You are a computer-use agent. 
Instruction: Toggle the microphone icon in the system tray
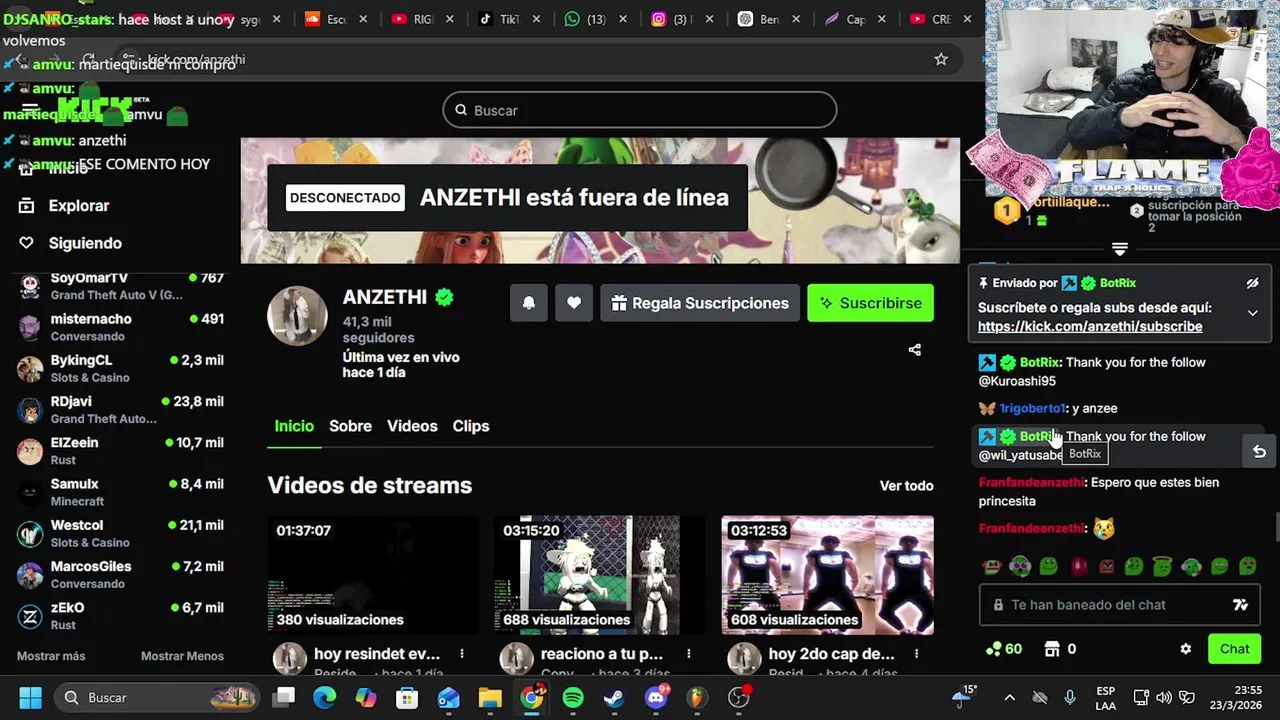click(1070, 697)
